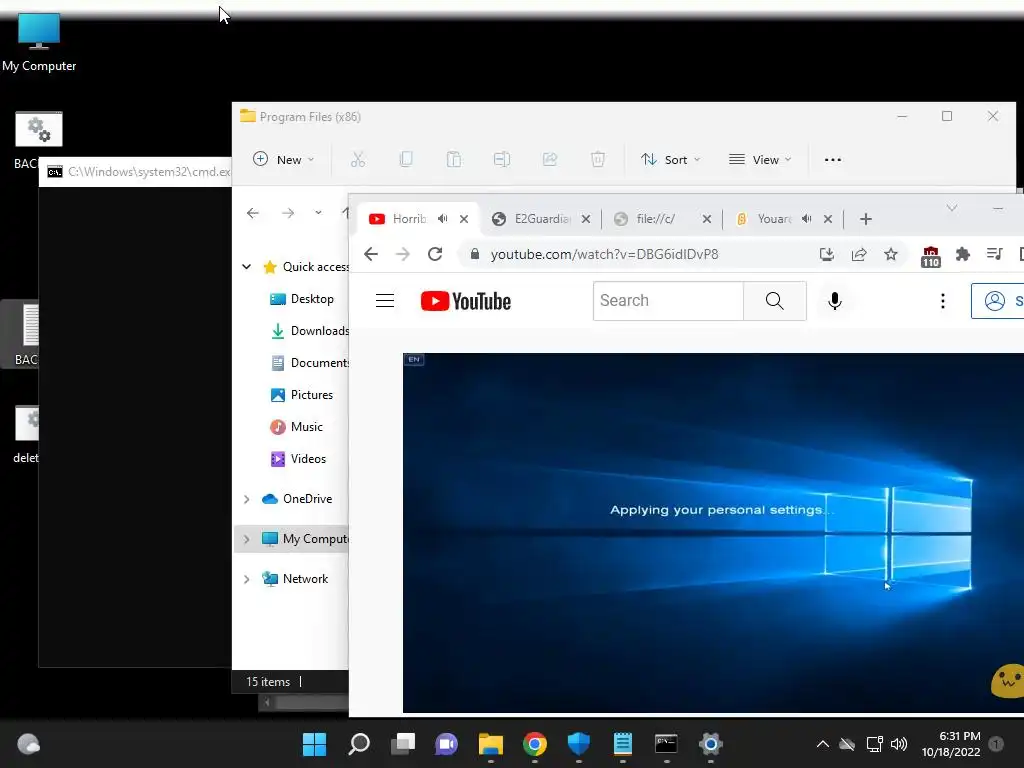1024x768 pixels.
Task: Select Music in navigation pane
Action: pos(296,426)
